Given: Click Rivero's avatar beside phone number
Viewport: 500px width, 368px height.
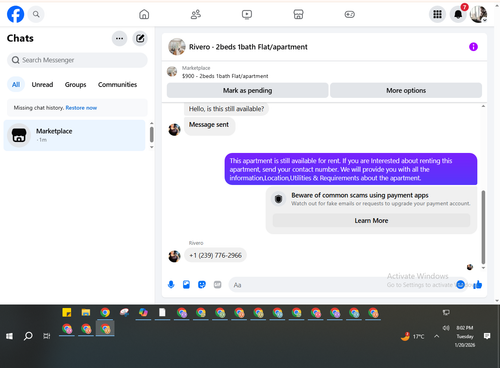Looking at the screenshot, I should click(174, 256).
